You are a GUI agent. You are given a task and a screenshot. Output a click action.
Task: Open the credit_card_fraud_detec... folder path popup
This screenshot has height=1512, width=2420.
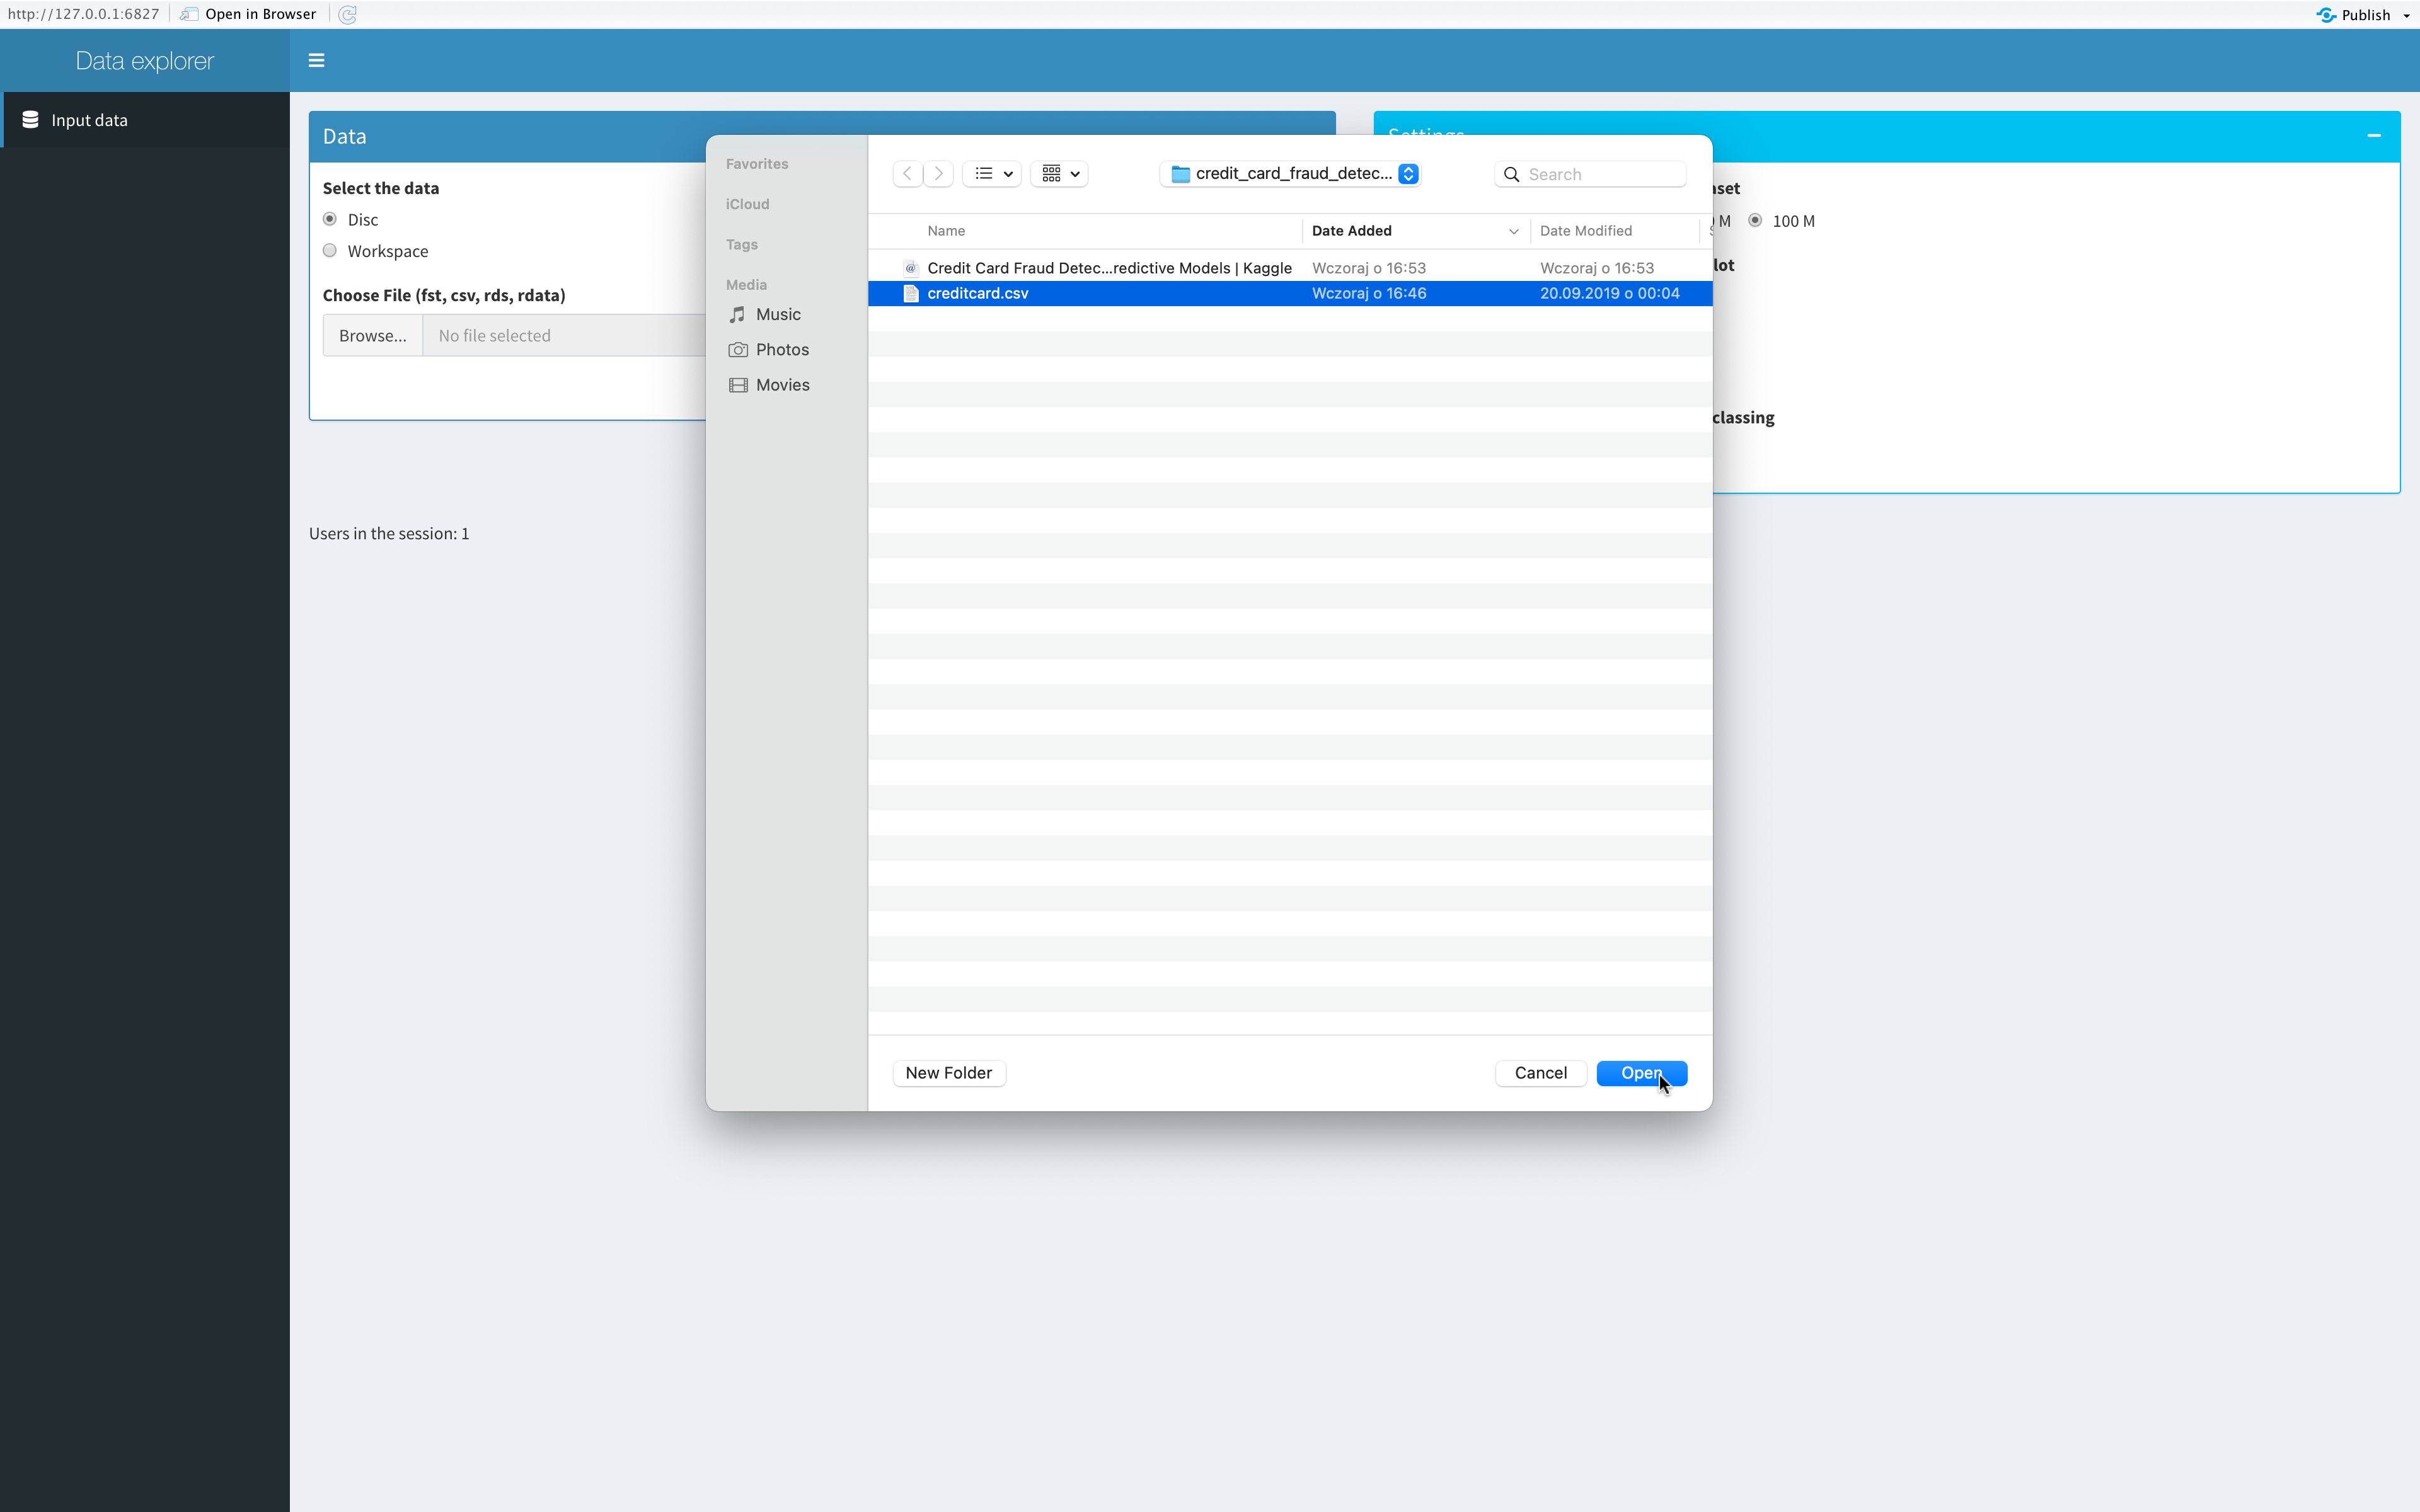[1291, 174]
